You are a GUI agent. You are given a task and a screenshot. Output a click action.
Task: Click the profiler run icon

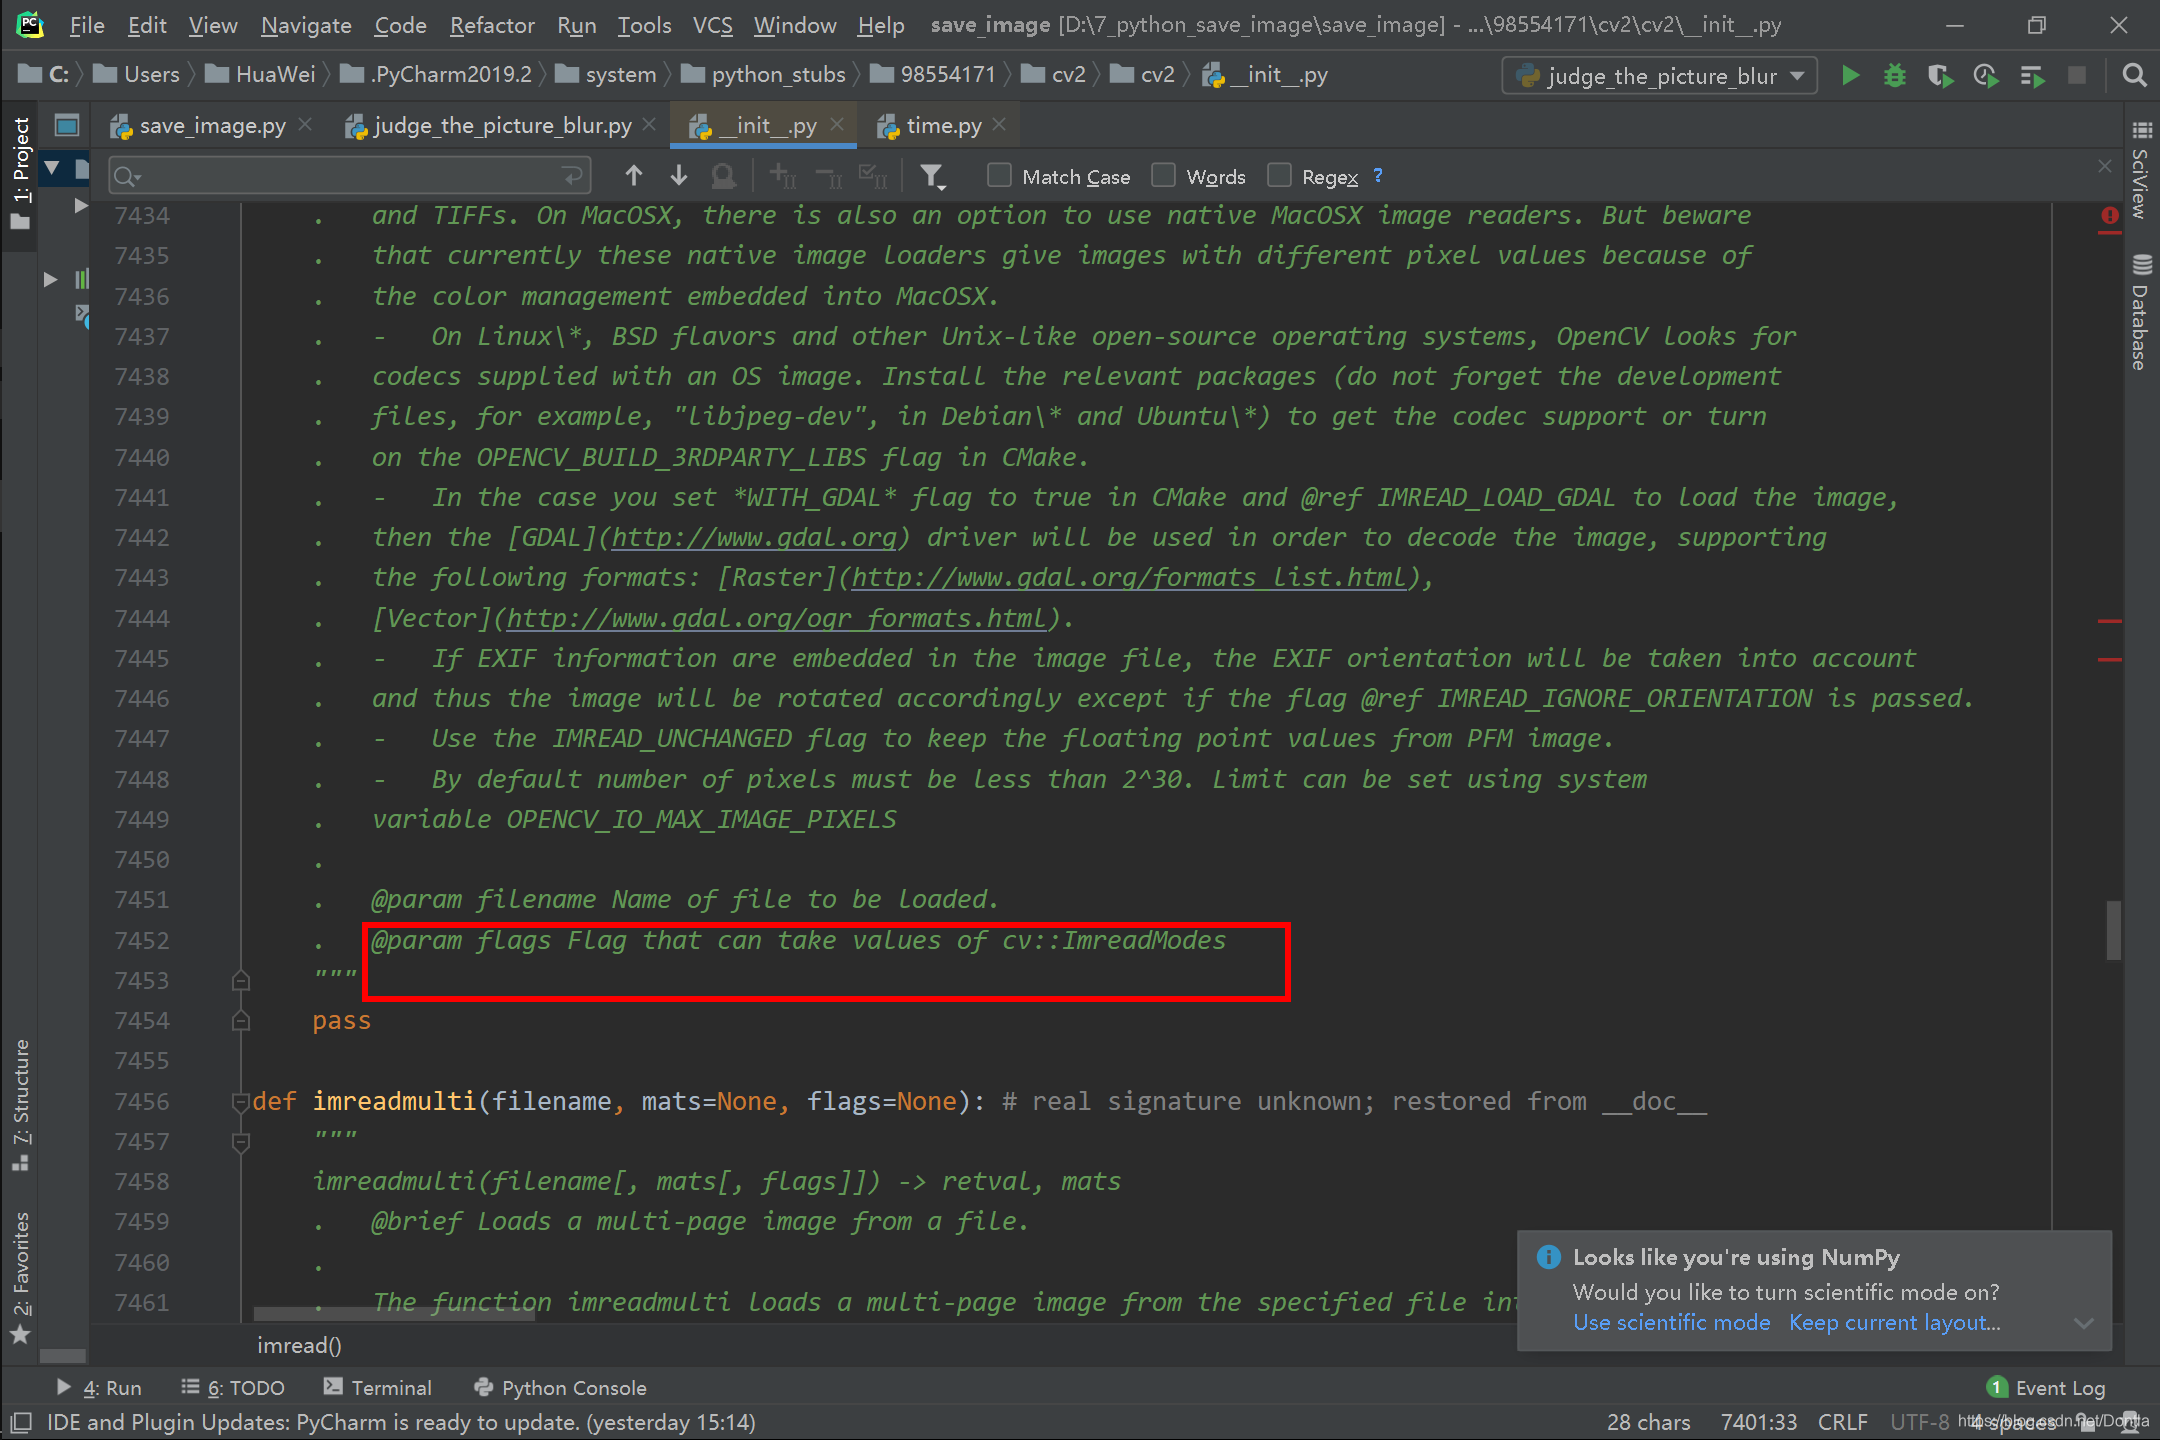[1986, 76]
